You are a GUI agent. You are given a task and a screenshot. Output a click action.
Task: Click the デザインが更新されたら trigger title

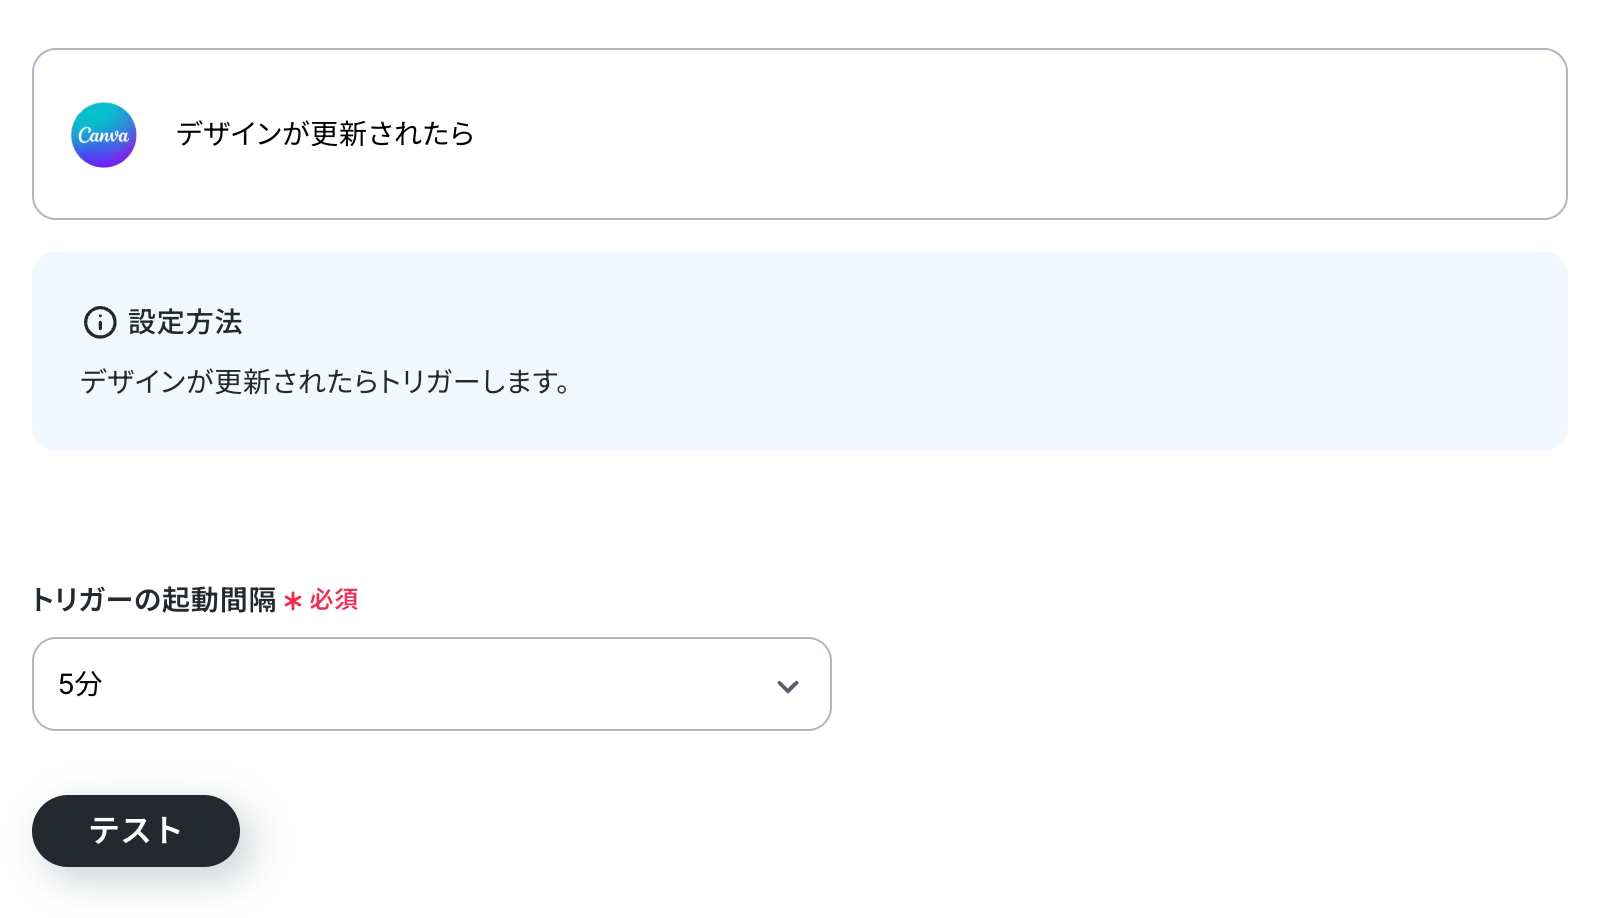pos(325,134)
